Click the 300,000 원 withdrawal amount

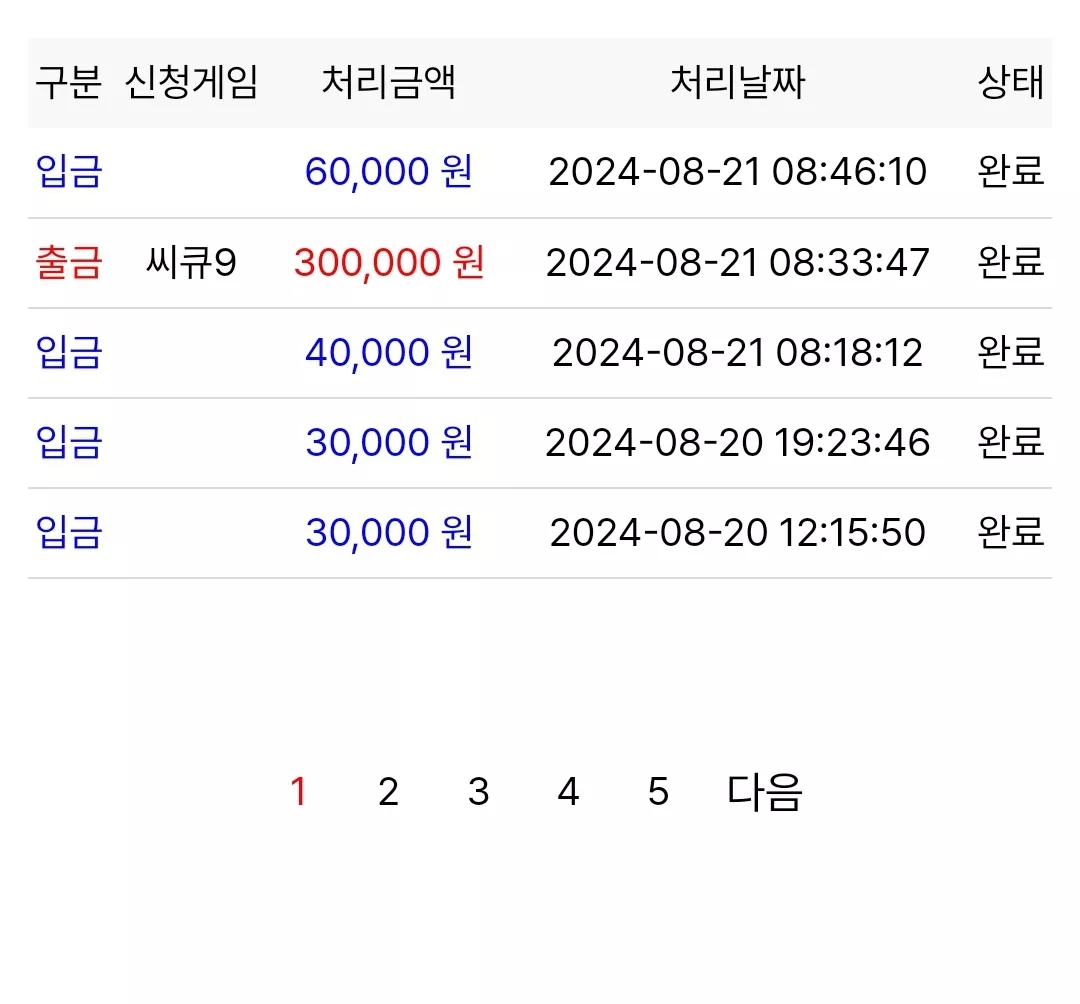(388, 263)
